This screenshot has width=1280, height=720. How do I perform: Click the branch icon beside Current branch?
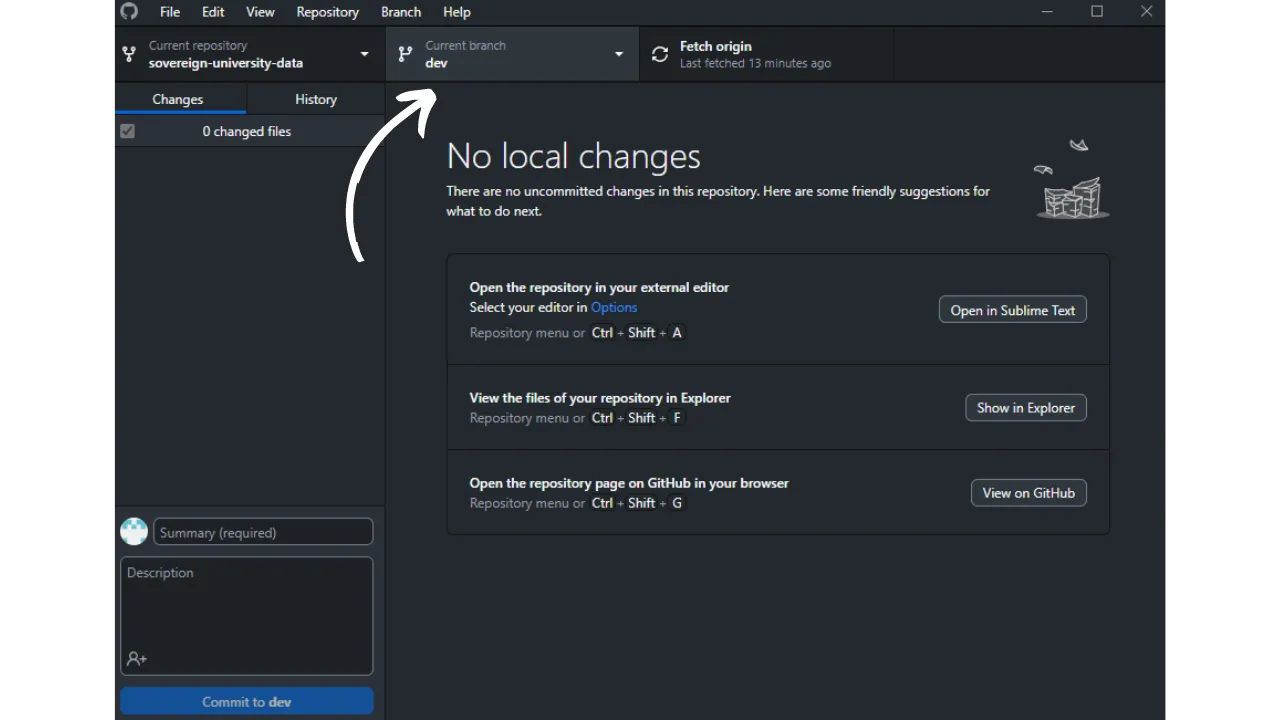pos(405,54)
